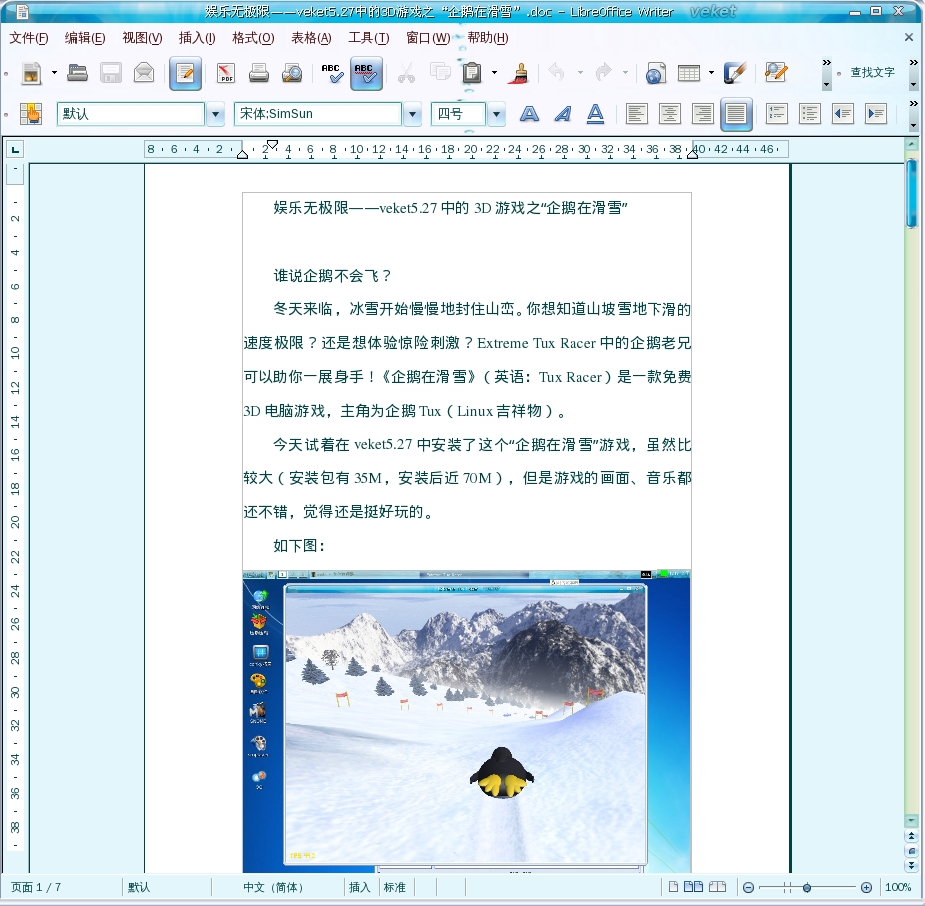
Task: Align text right
Action: 703,114
